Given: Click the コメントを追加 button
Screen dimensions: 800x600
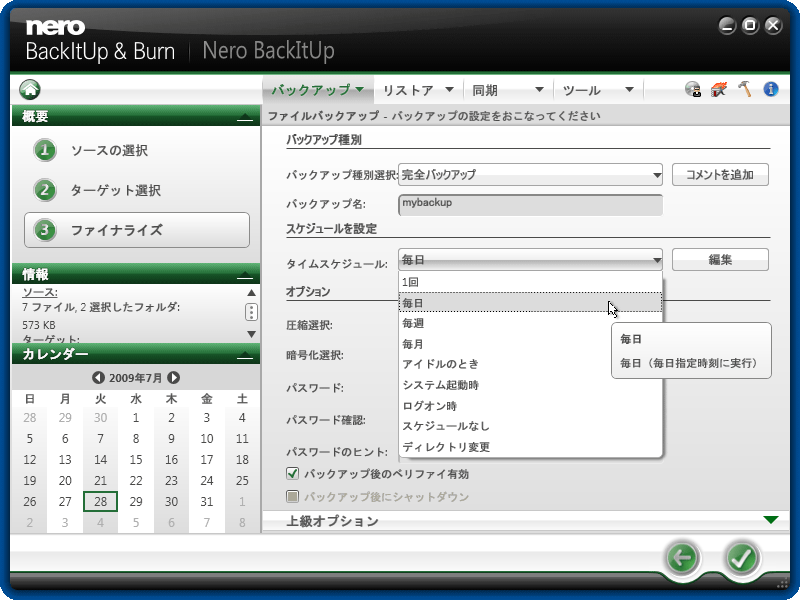Looking at the screenshot, I should click(x=720, y=174).
